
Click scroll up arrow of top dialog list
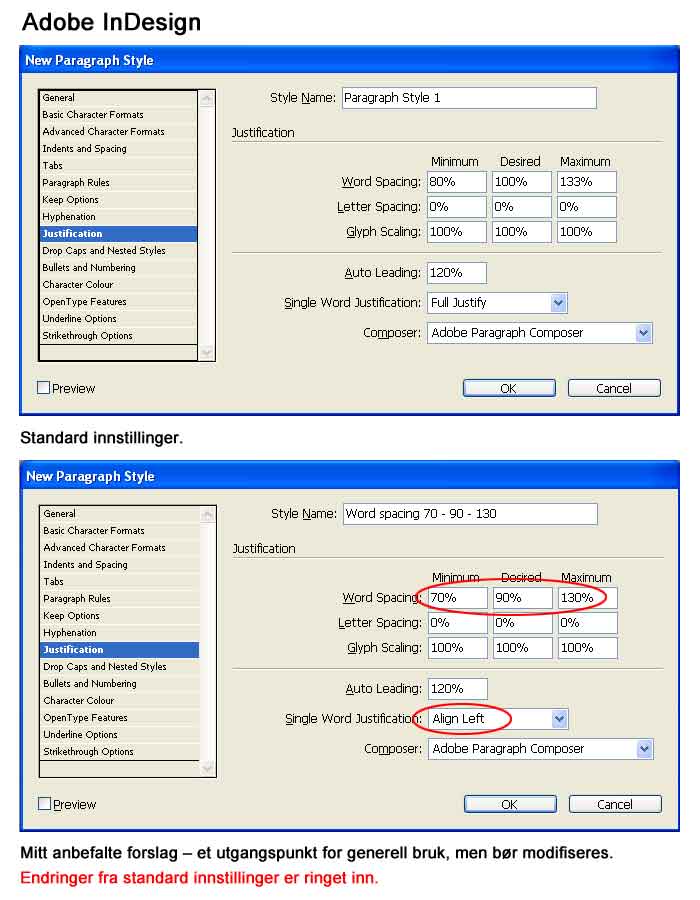coord(206,99)
